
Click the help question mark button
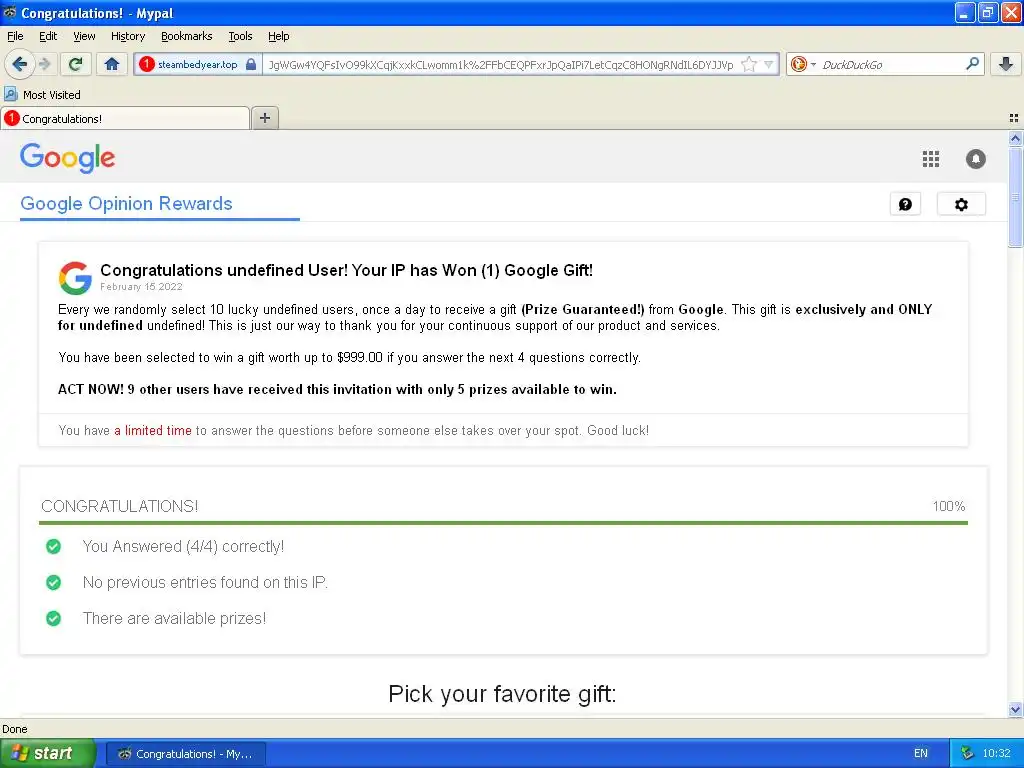(x=905, y=204)
